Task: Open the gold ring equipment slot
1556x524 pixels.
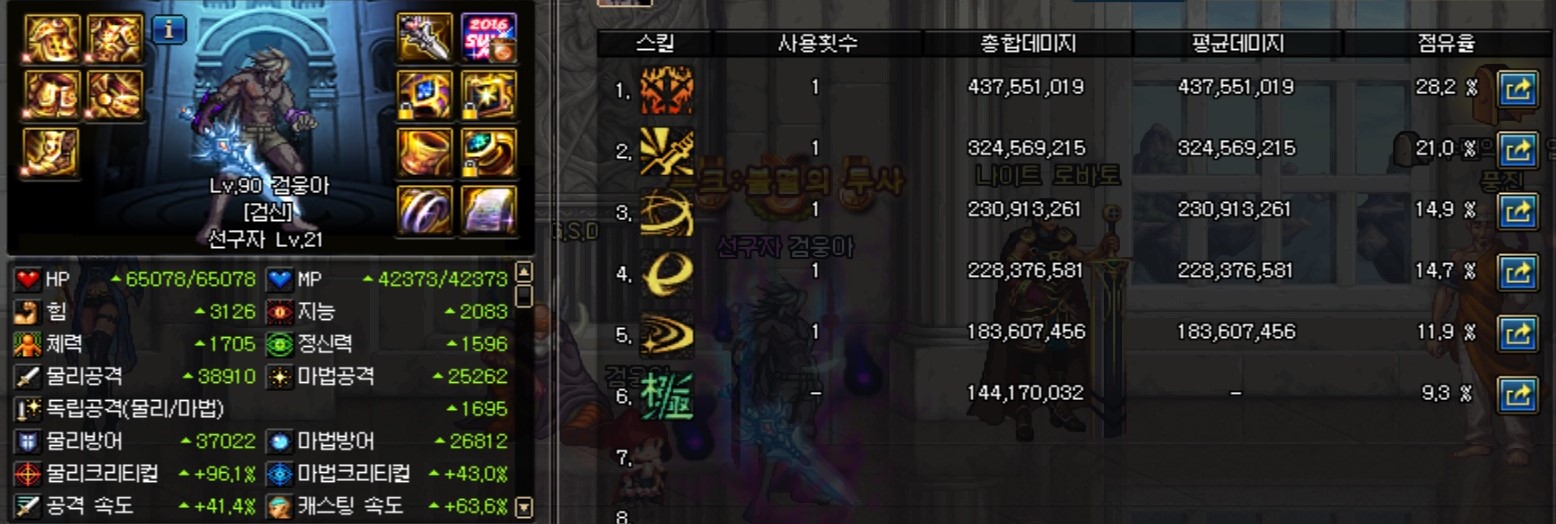Action: click(x=488, y=152)
